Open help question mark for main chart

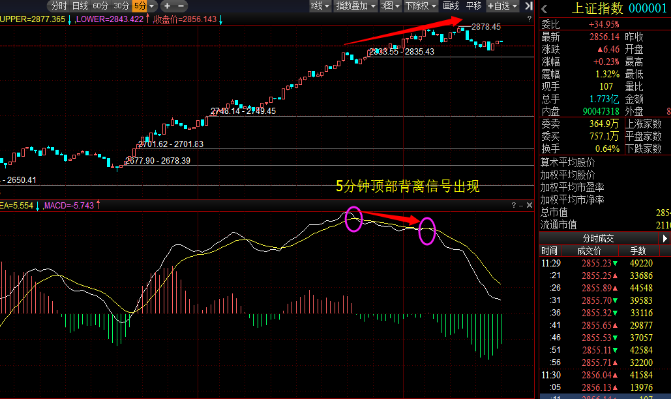(529, 19)
